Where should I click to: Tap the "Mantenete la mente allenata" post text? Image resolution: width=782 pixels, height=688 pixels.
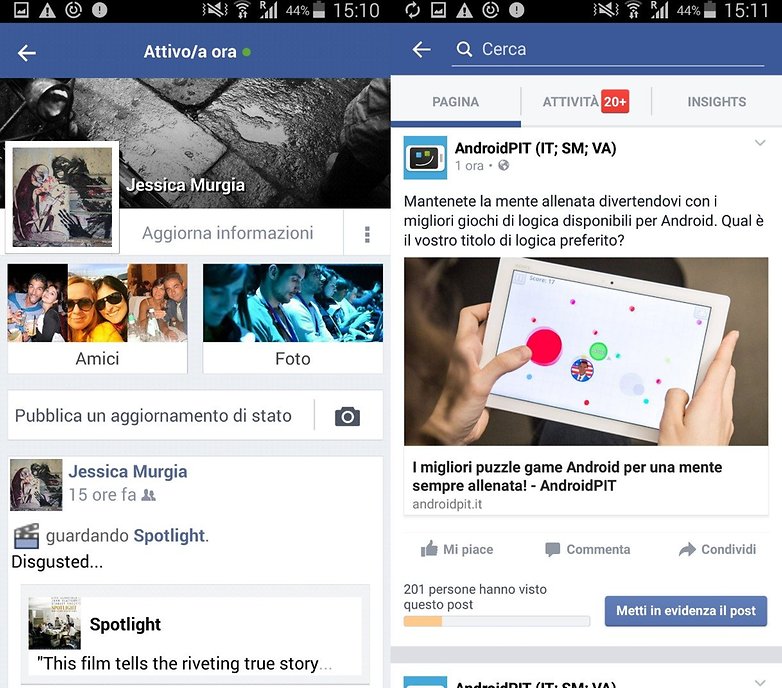point(584,221)
